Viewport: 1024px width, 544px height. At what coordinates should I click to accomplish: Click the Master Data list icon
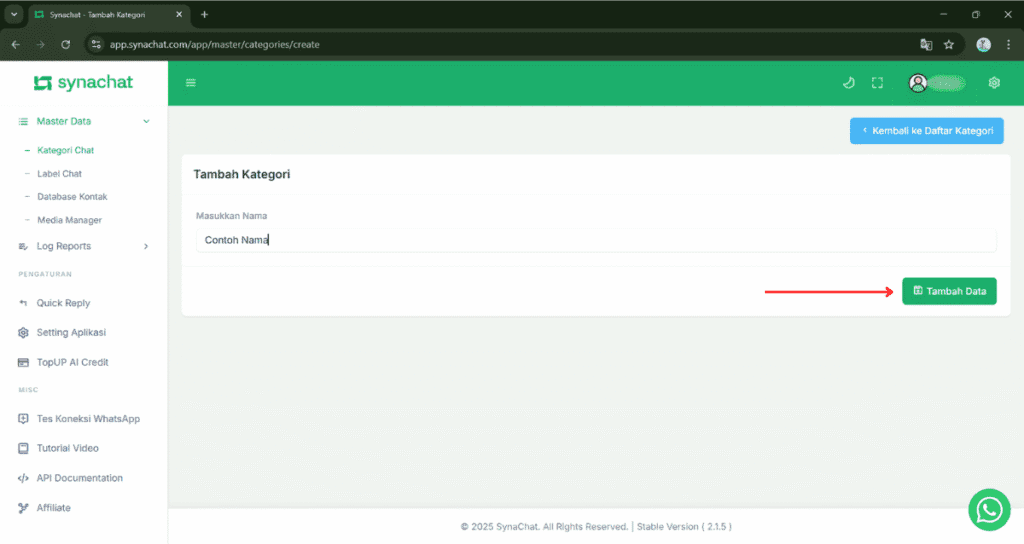24,121
